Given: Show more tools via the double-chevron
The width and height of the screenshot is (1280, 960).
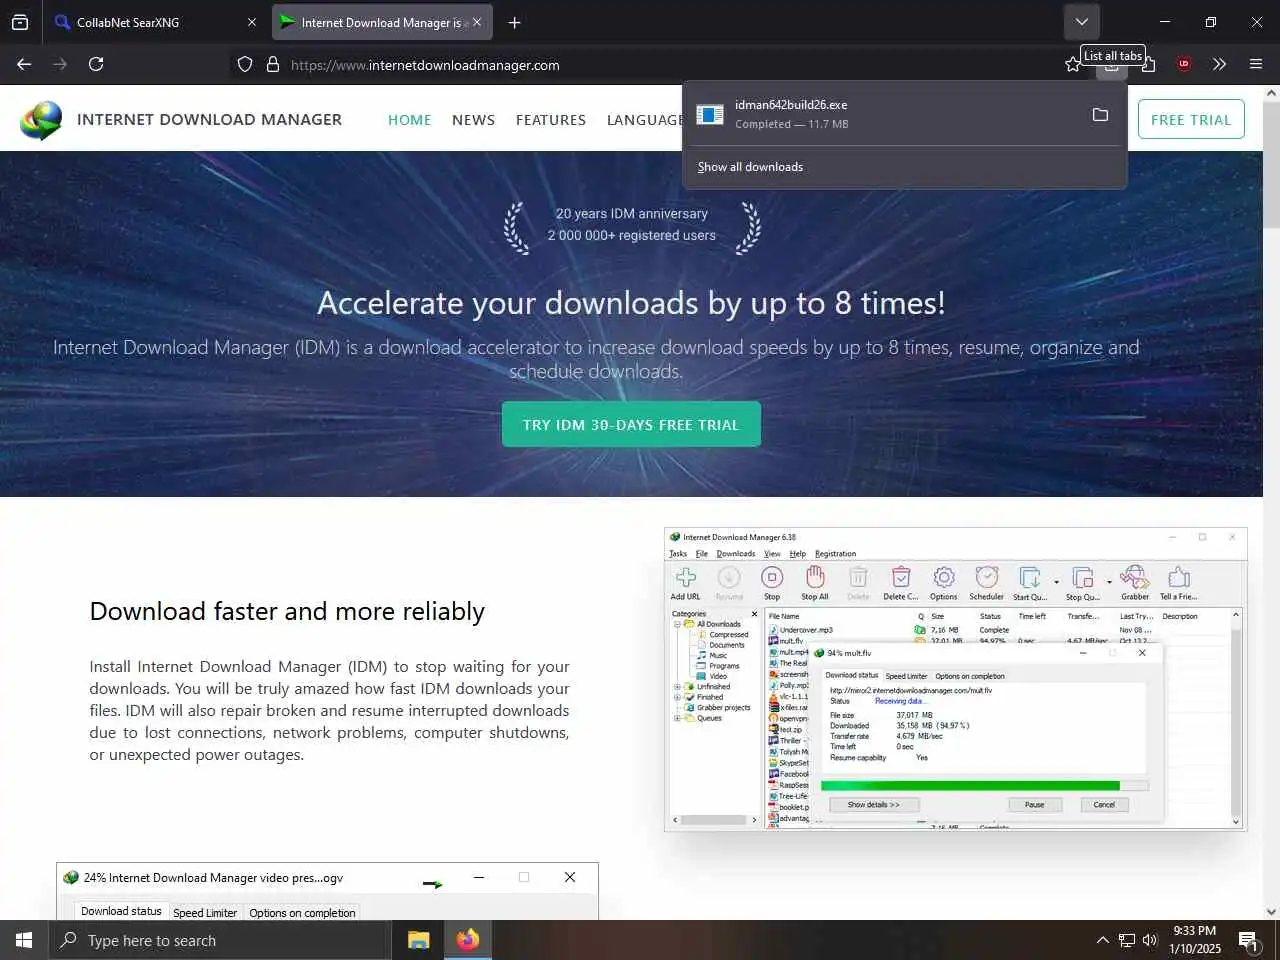Looking at the screenshot, I should [x=1220, y=64].
